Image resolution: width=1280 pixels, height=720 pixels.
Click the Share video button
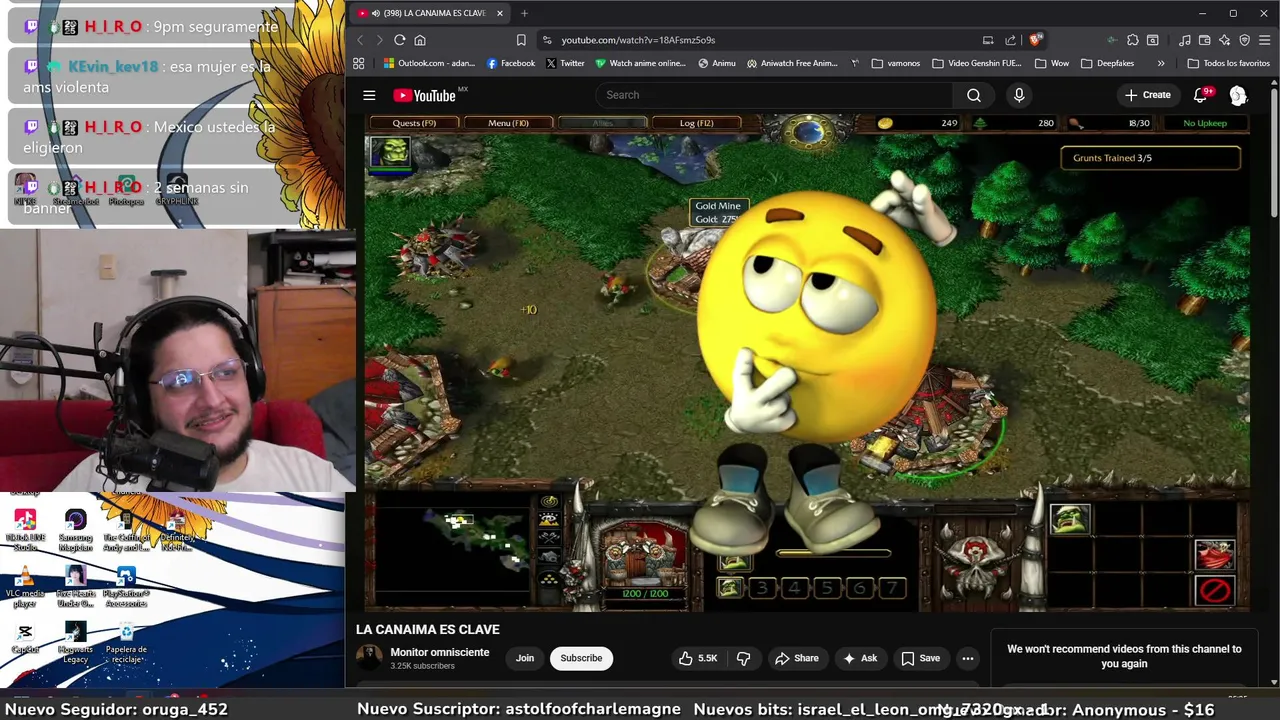click(x=797, y=658)
